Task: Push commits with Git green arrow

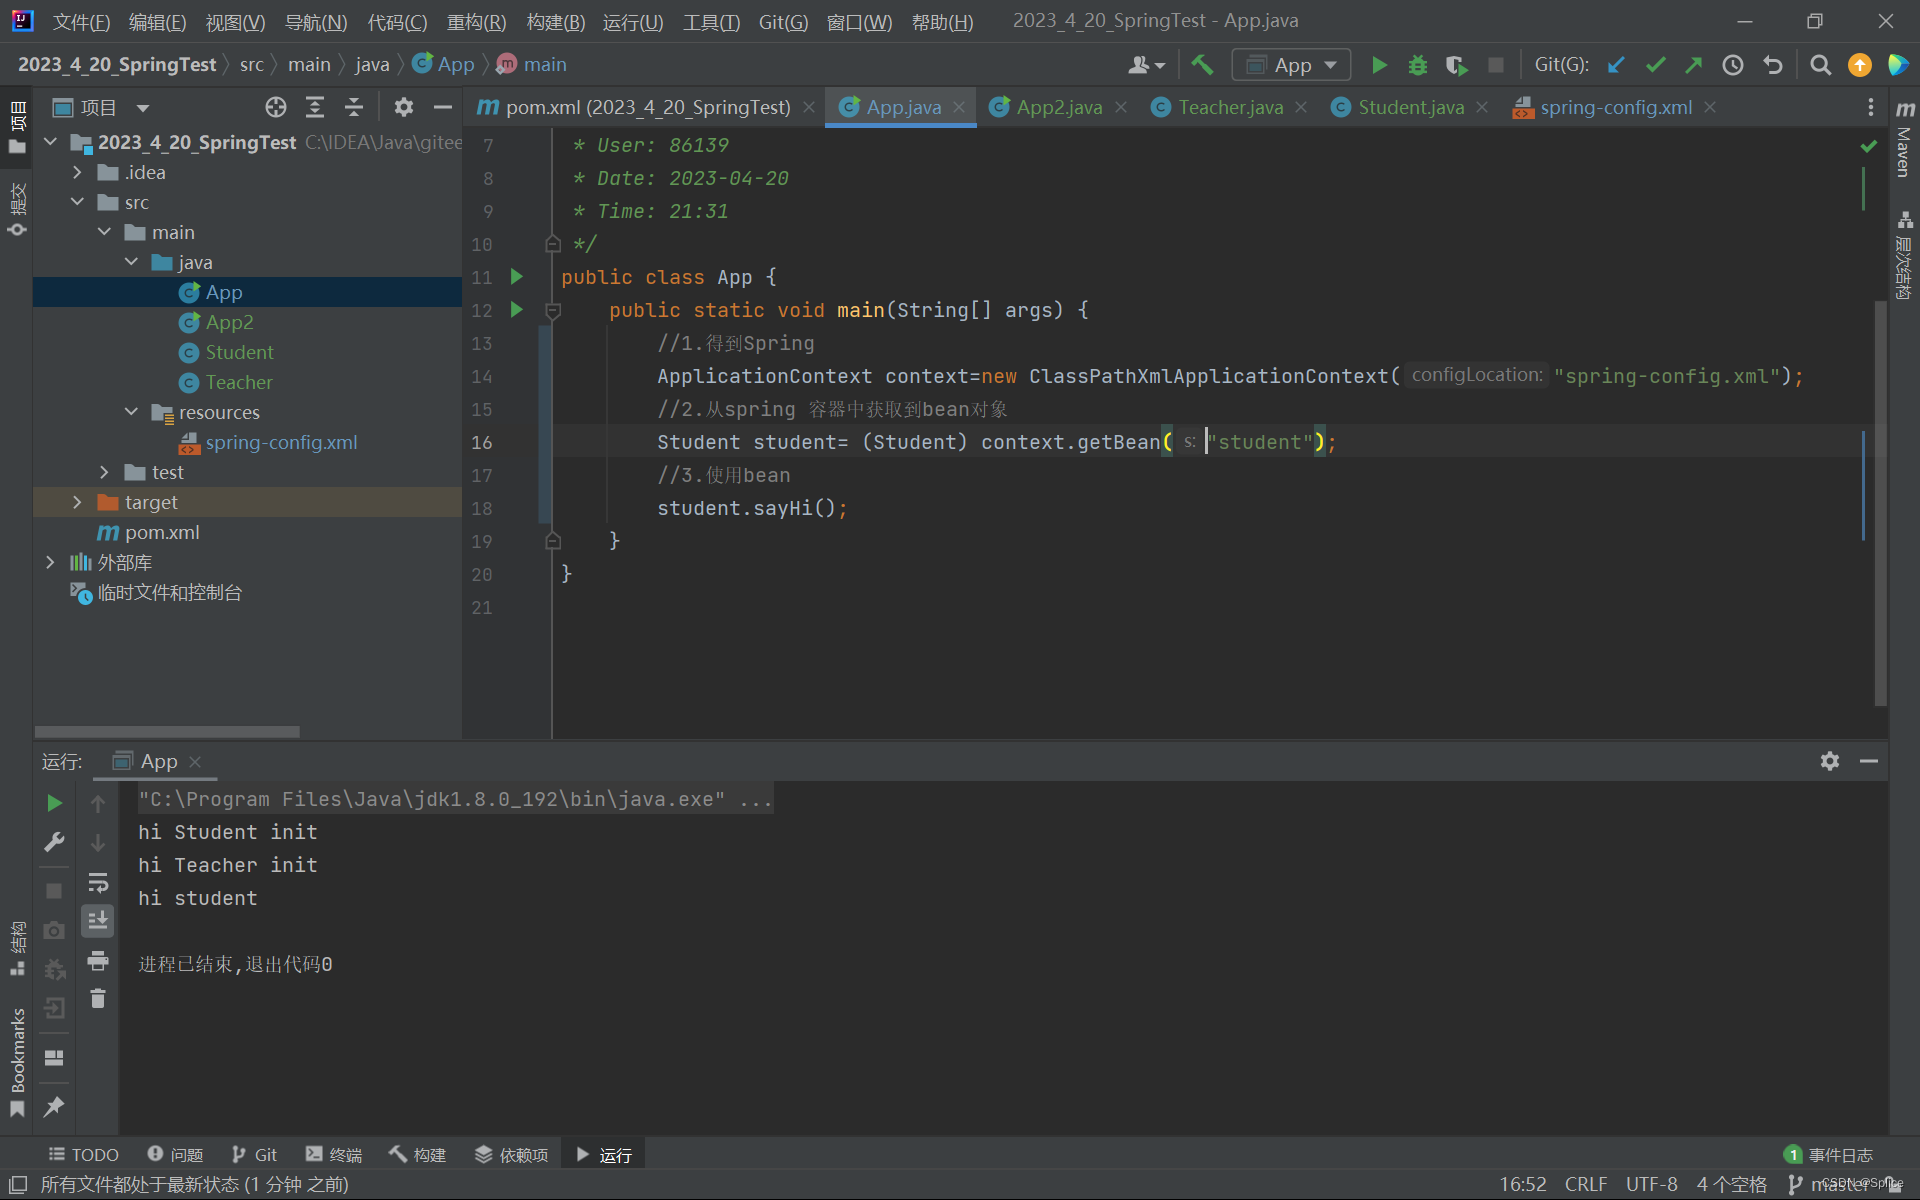Action: pyautogui.click(x=1693, y=65)
